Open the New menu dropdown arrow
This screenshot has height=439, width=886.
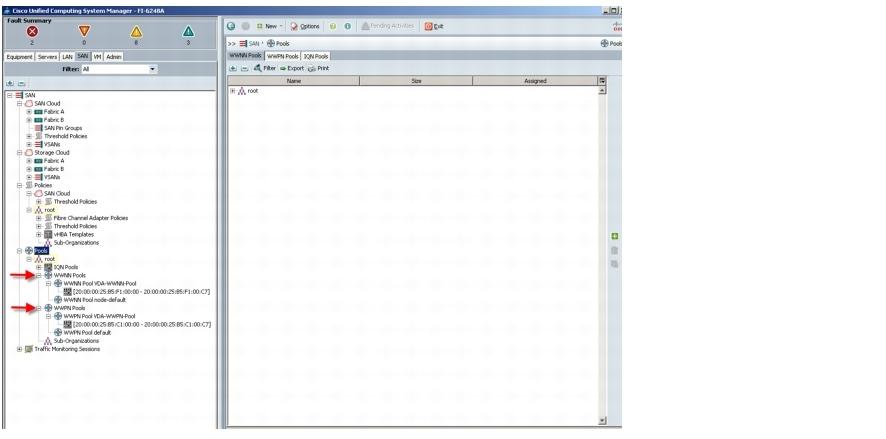(x=281, y=26)
